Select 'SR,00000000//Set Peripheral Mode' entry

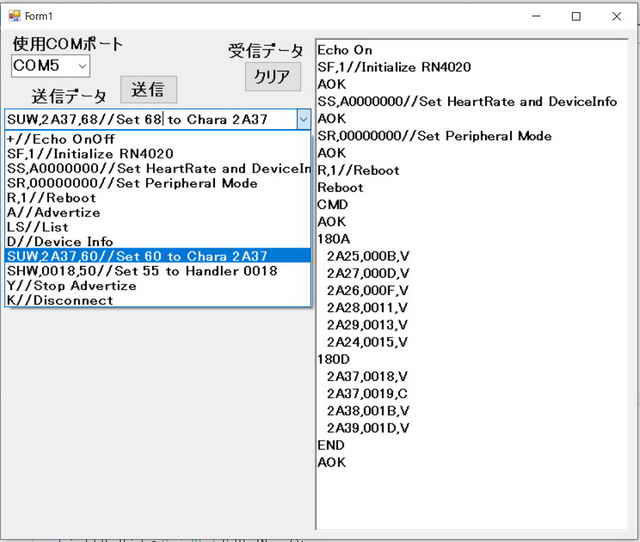[158, 183]
